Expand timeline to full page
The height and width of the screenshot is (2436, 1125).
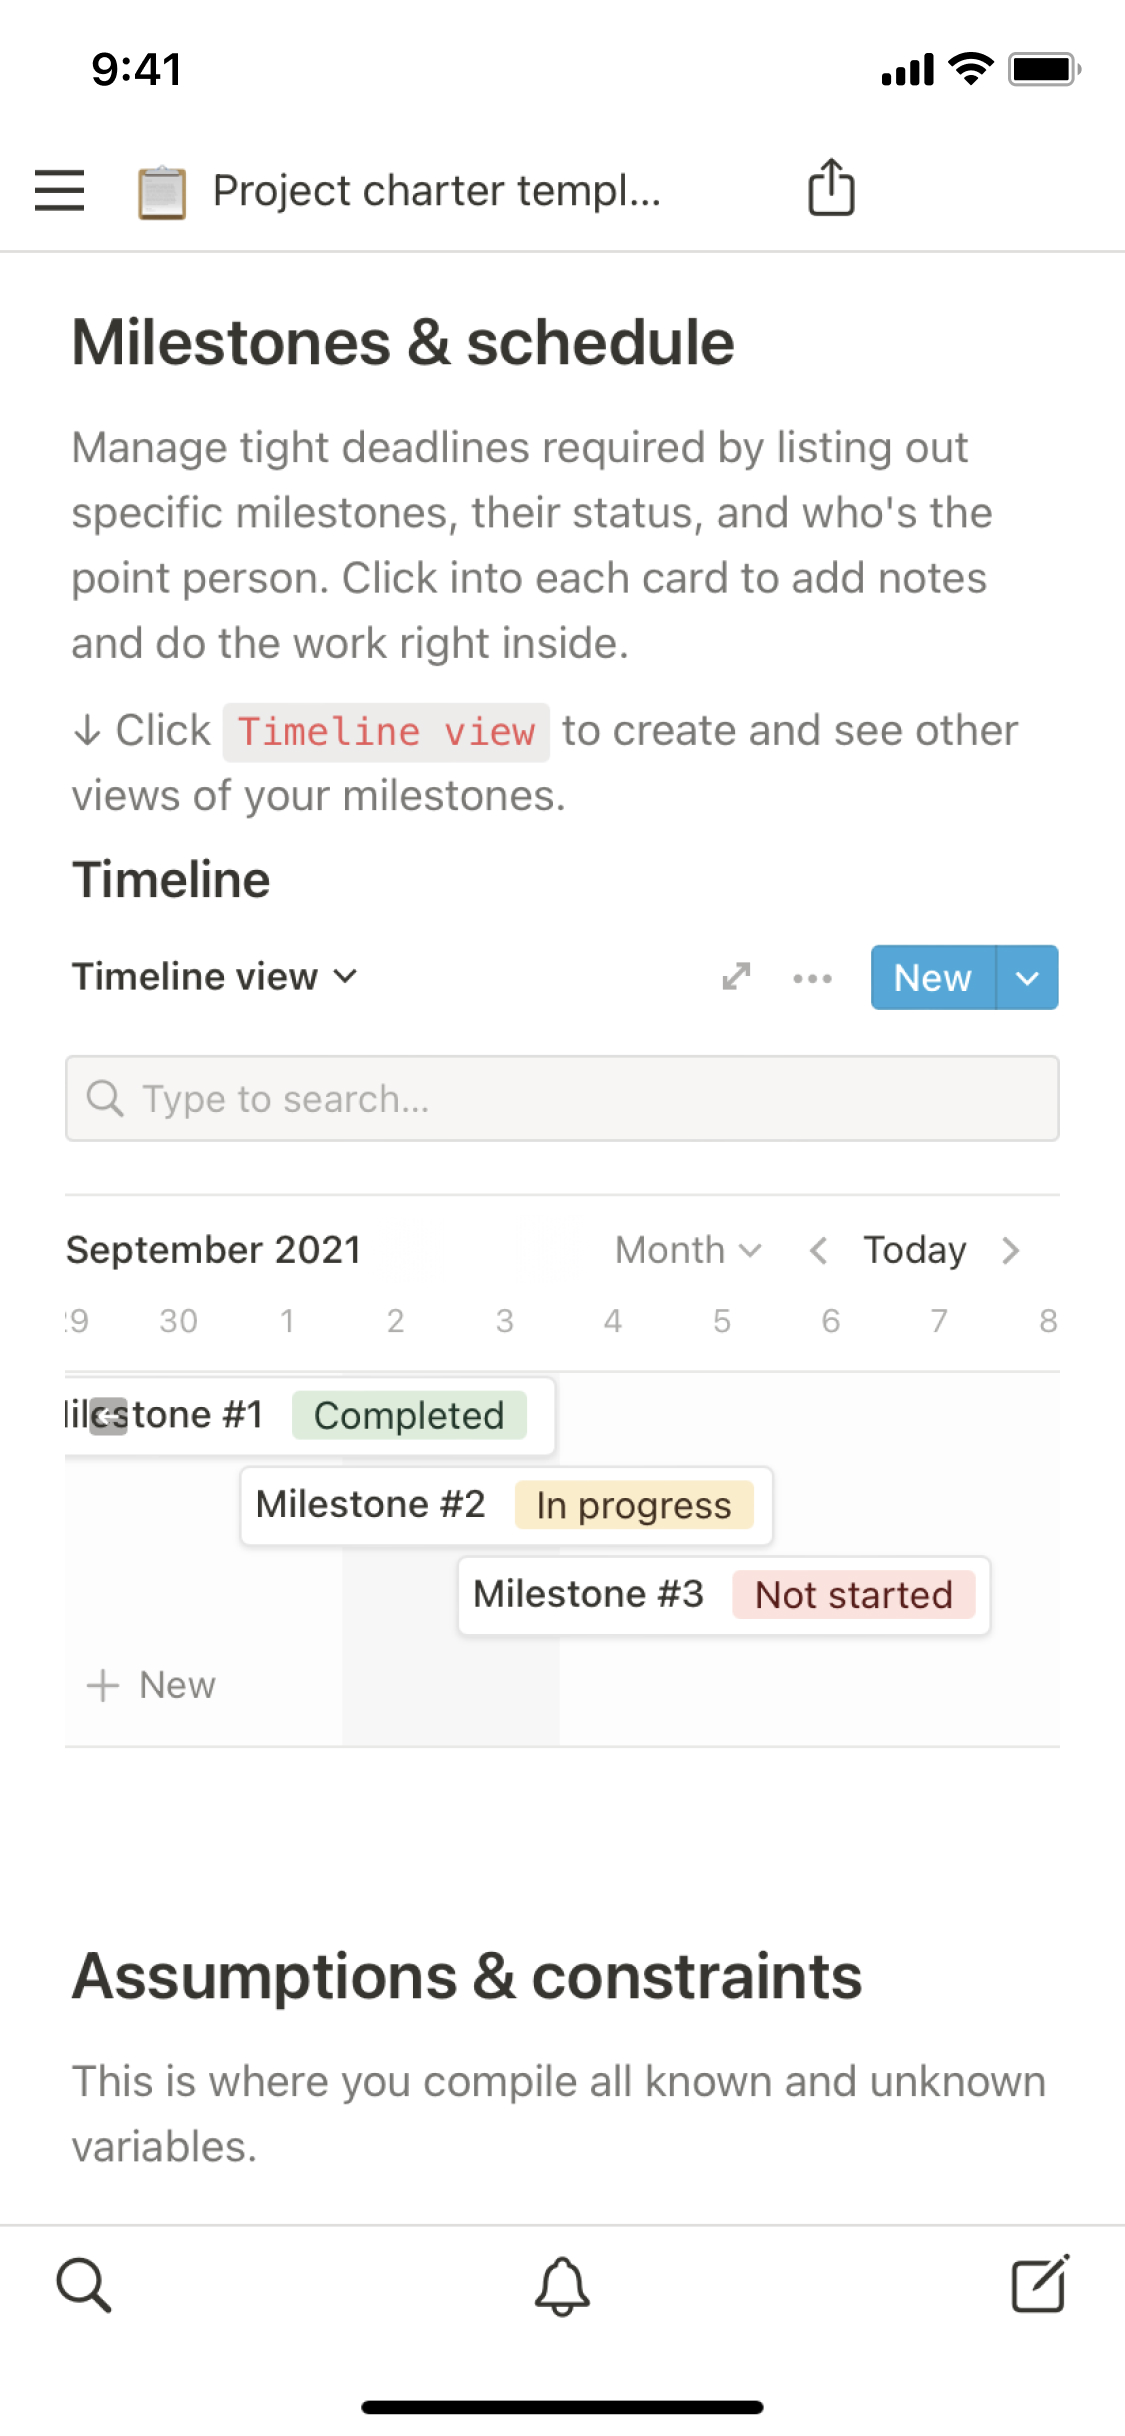coord(736,977)
